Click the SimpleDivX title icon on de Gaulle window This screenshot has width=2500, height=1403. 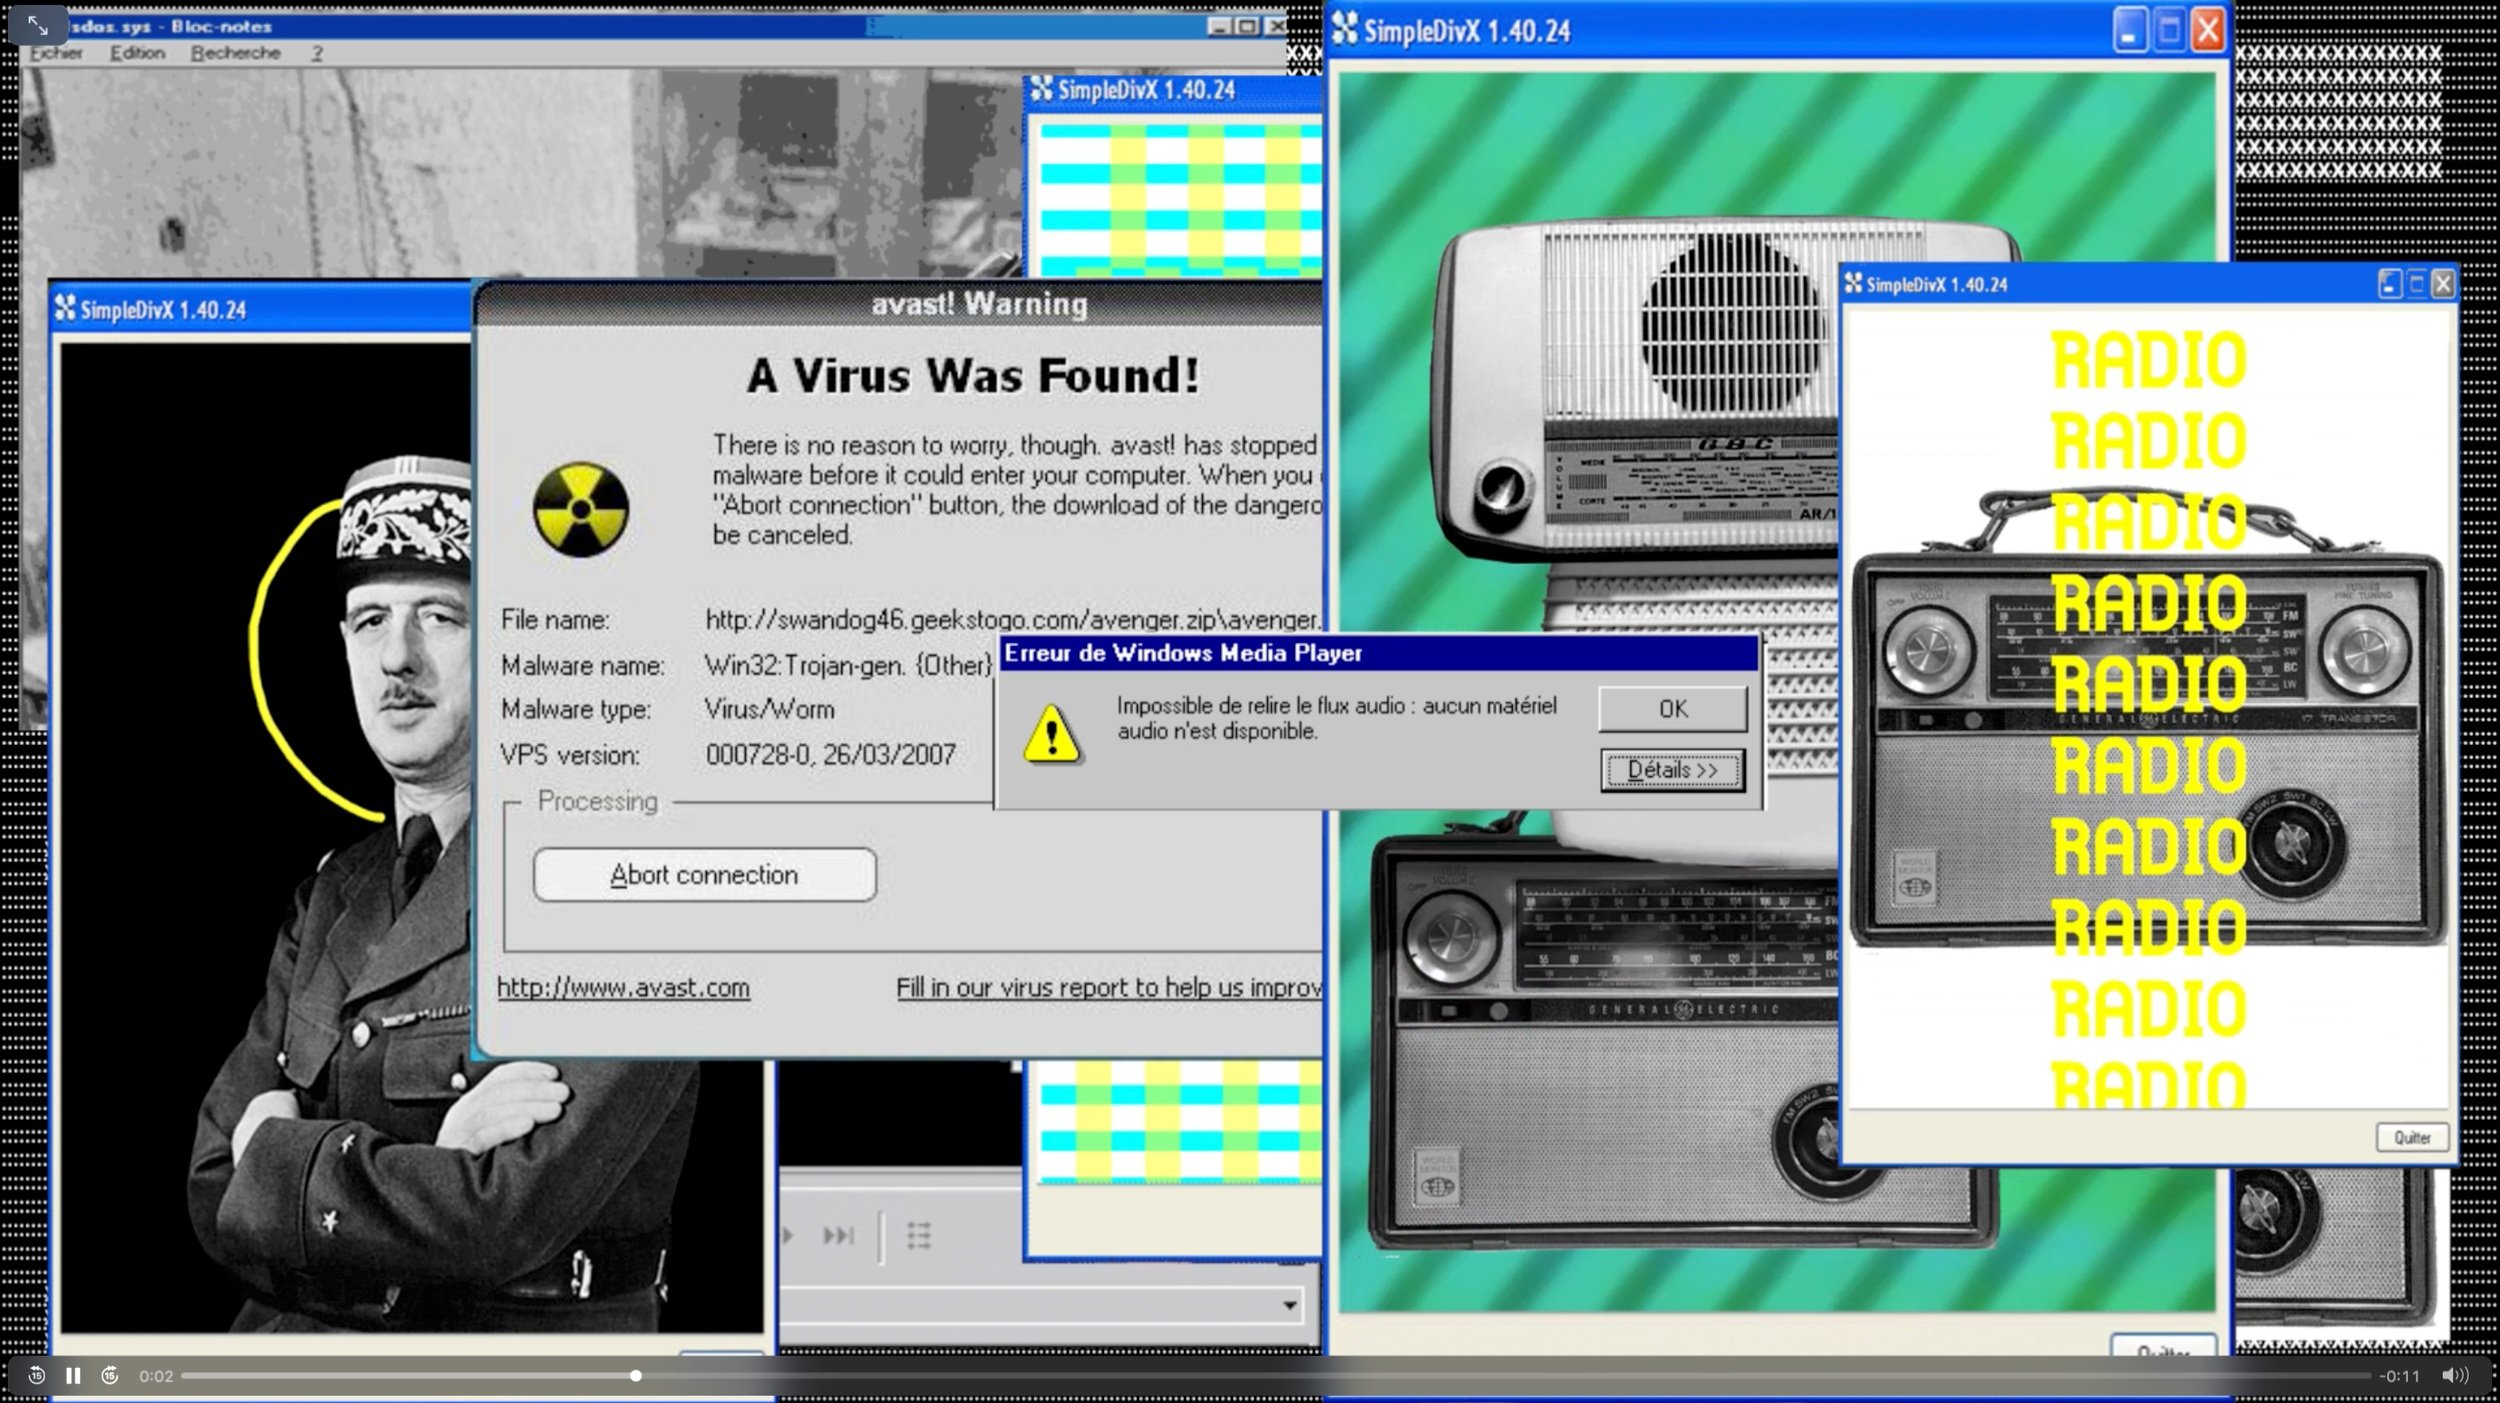coord(65,309)
